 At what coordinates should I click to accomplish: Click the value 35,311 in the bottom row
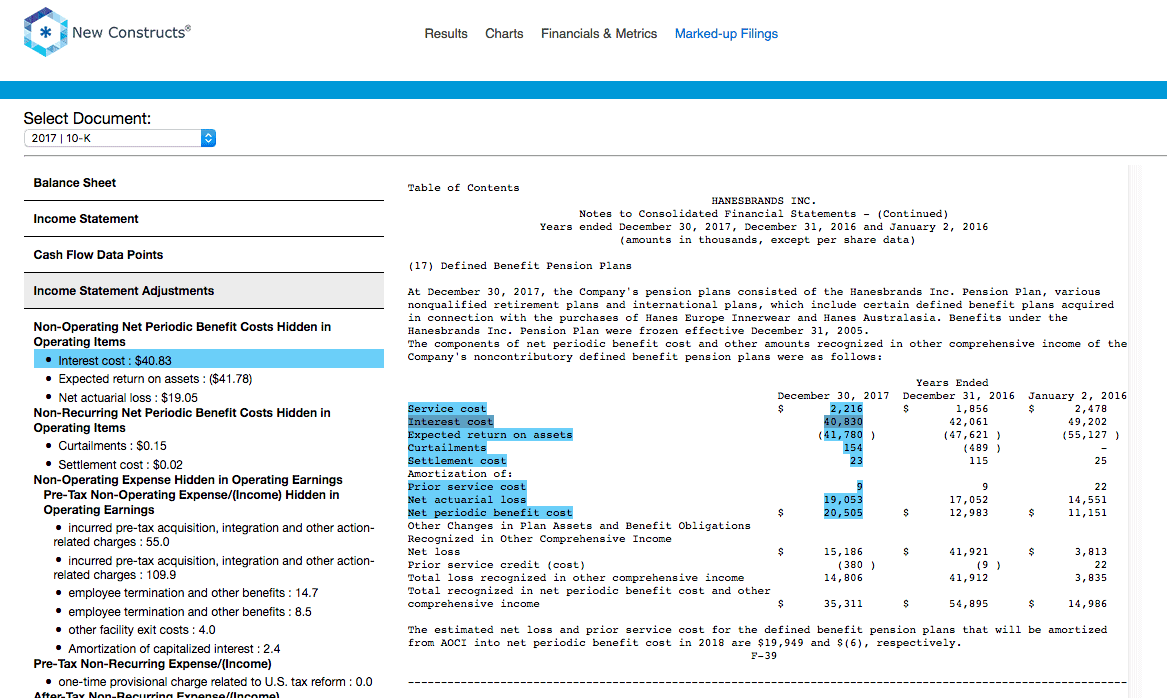coord(843,604)
